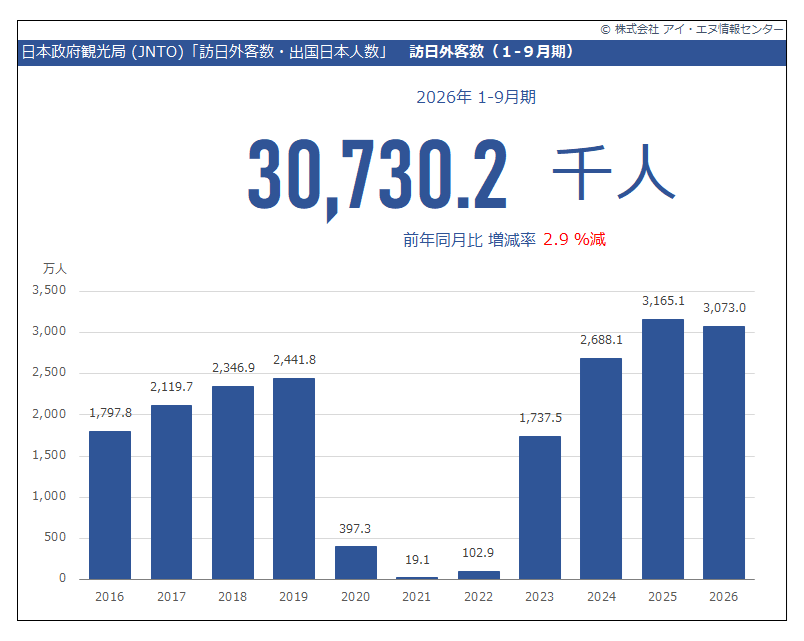Select the 訪日外客数（1-9月期）bold title
The width and height of the screenshot is (804, 641).
[491, 52]
